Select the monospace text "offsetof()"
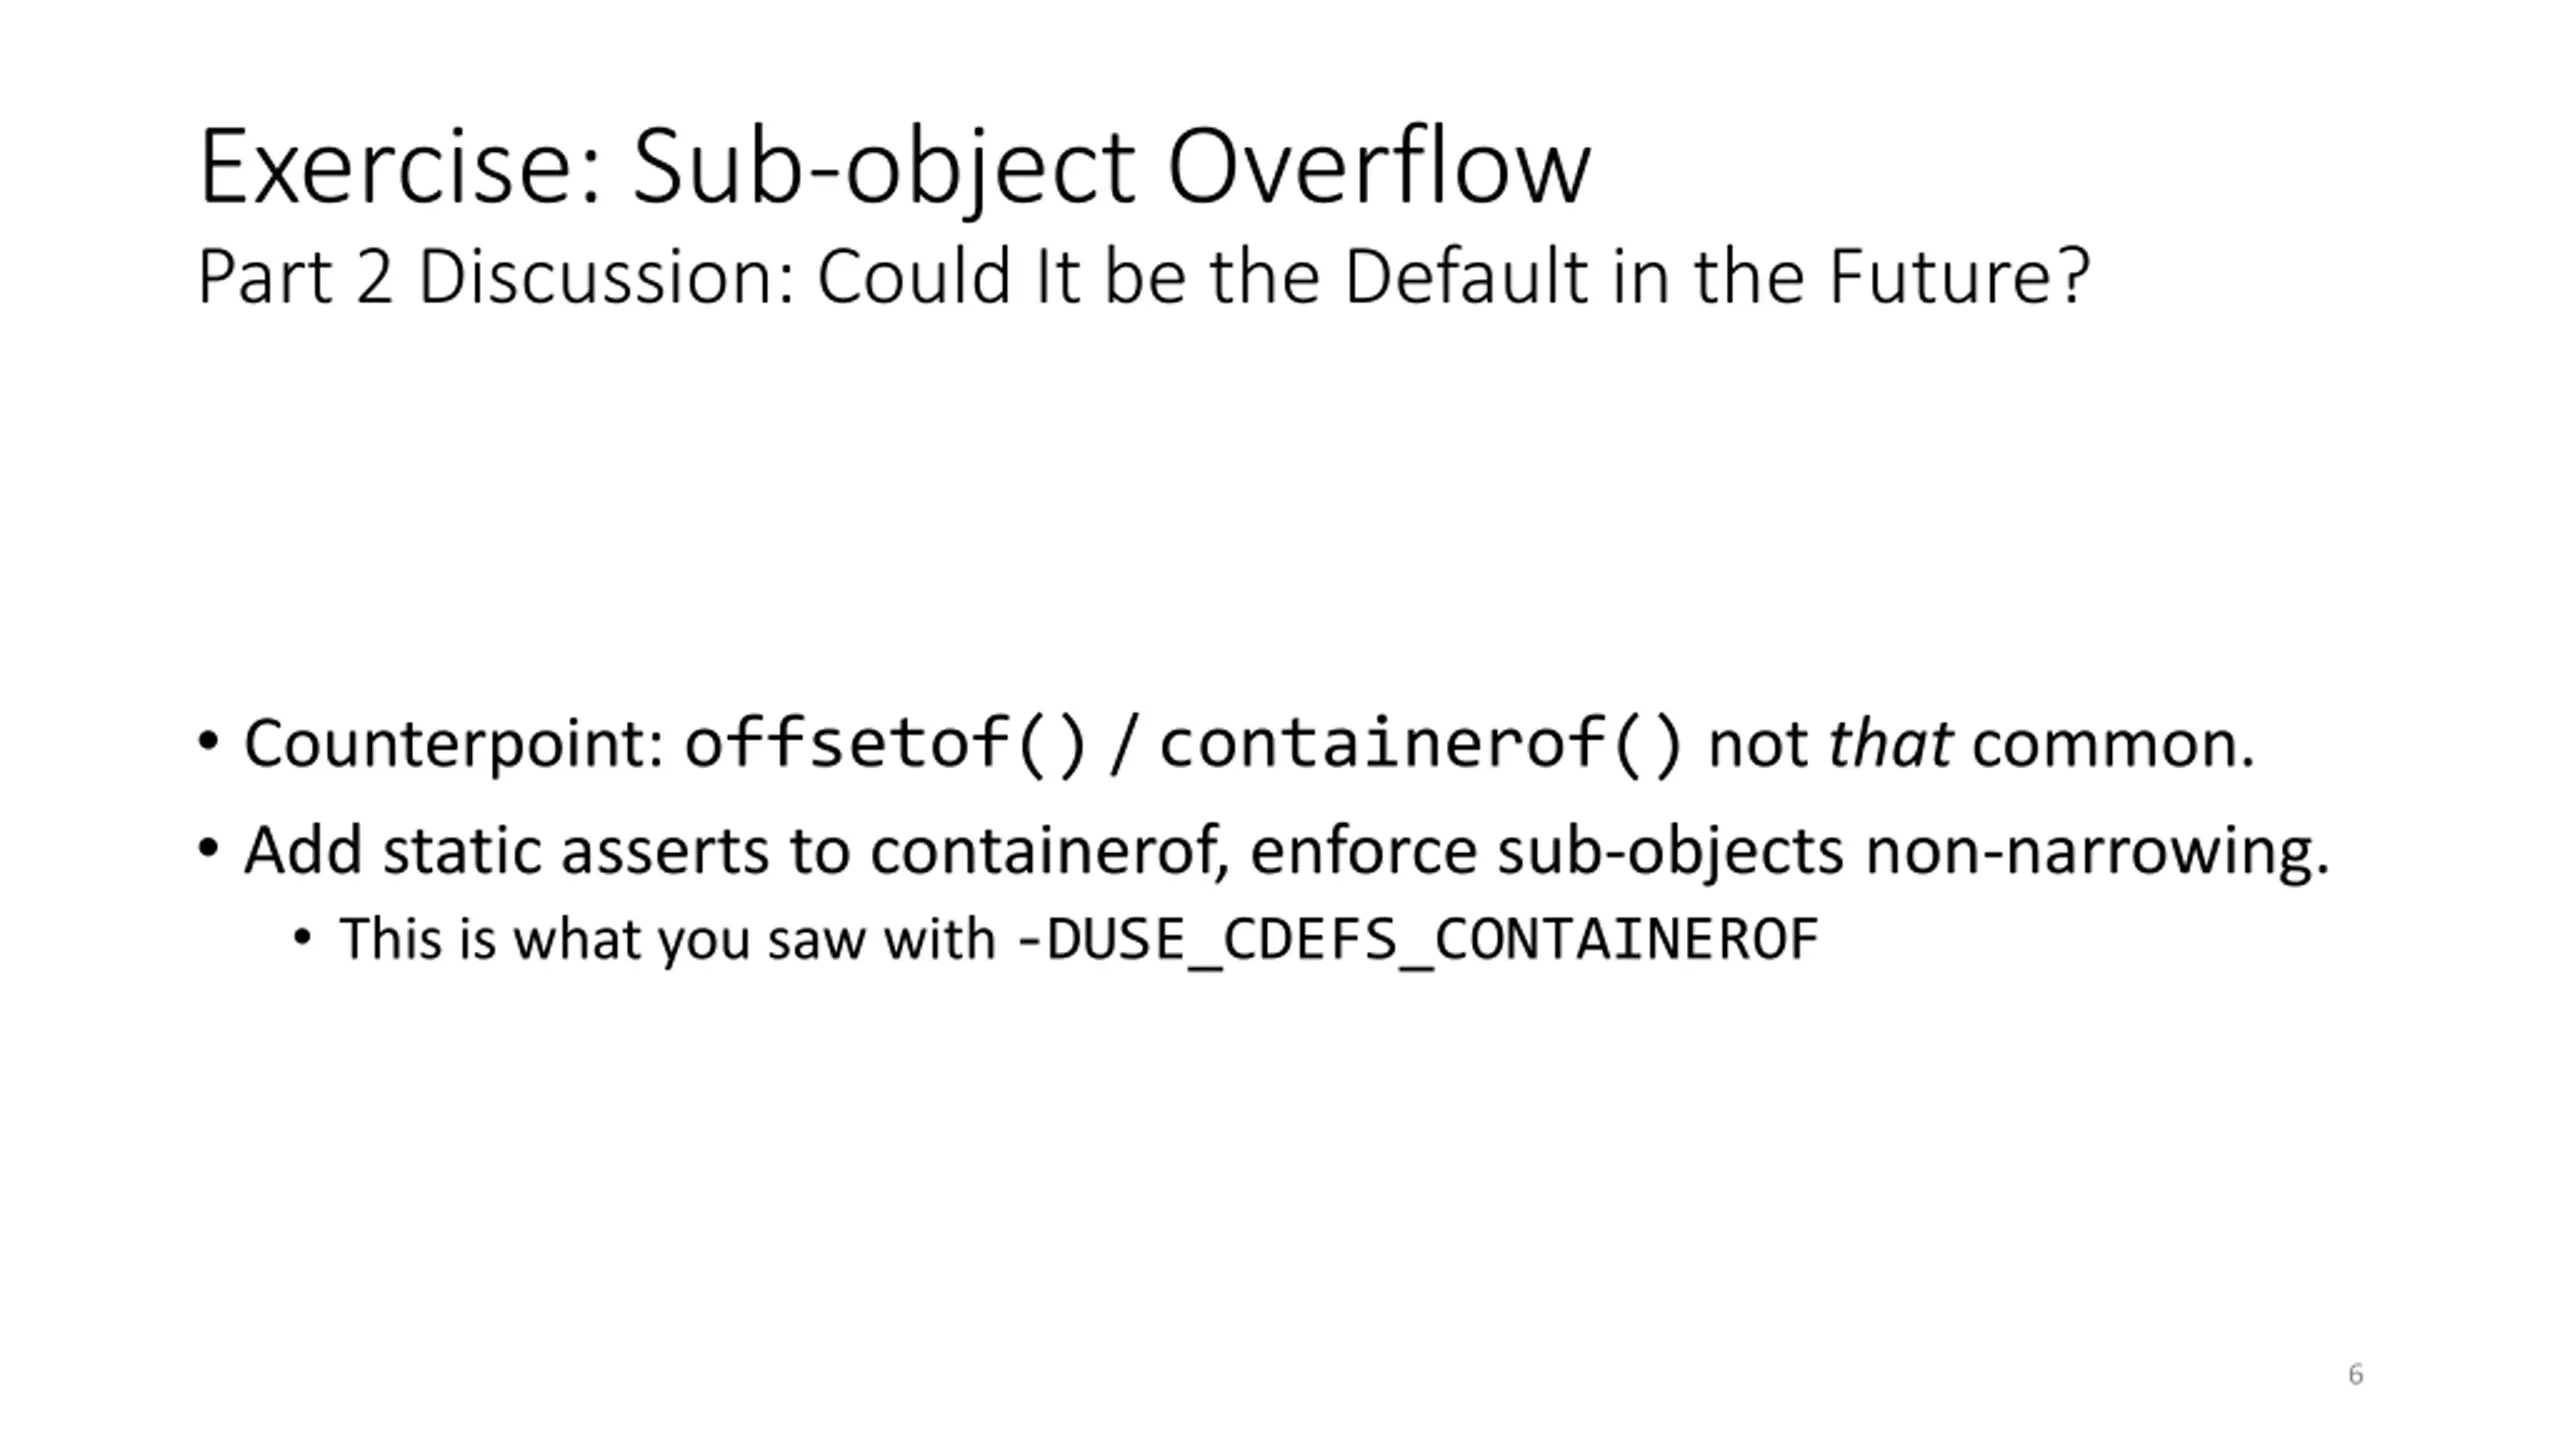The image size is (2560, 1440). pyautogui.click(x=885, y=745)
